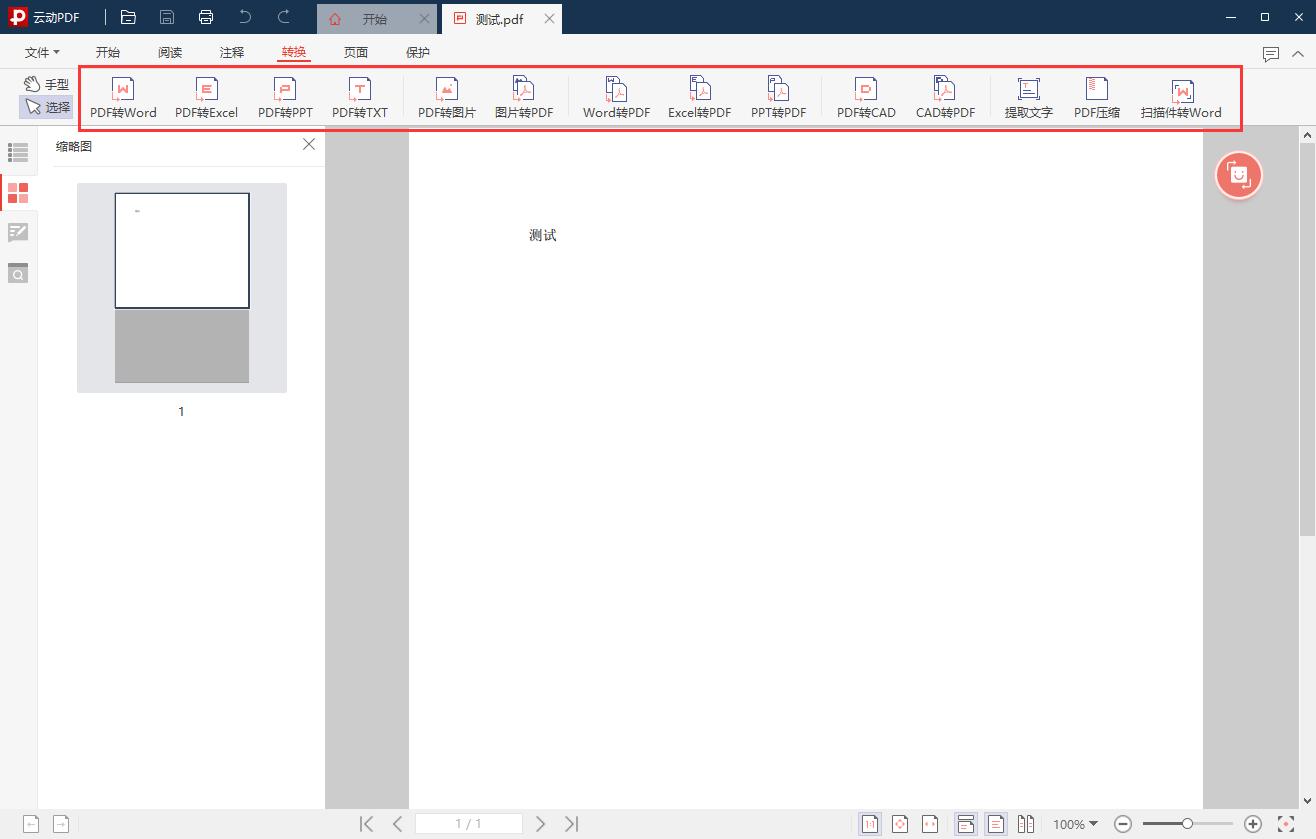Screen dimensions: 1316x839
Task: Click the 提取文字 text extraction icon
Action: 1028,99
